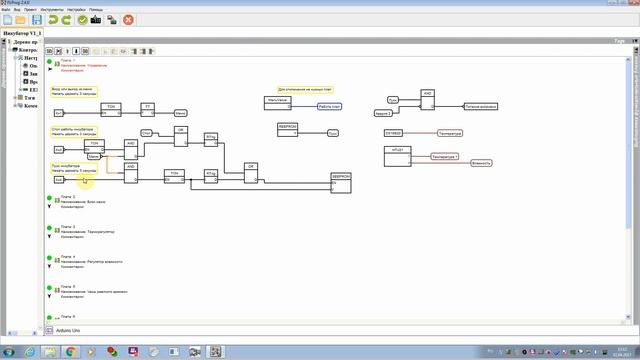Select the MenuValue block
640x360 pixels.
(278, 103)
